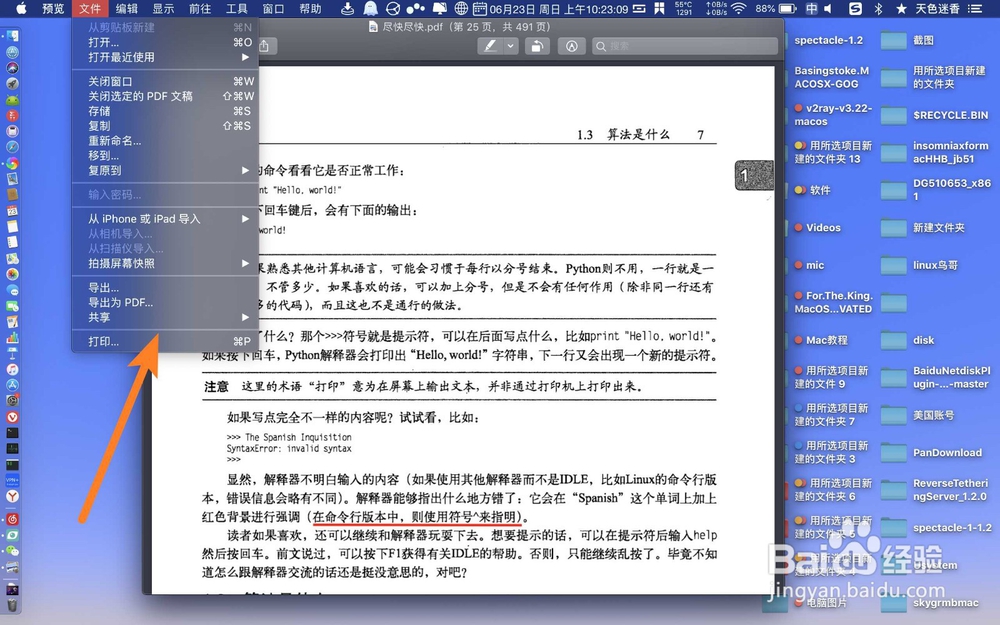Open the 窗口 menu
The height and width of the screenshot is (625, 1000).
pyautogui.click(x=273, y=8)
